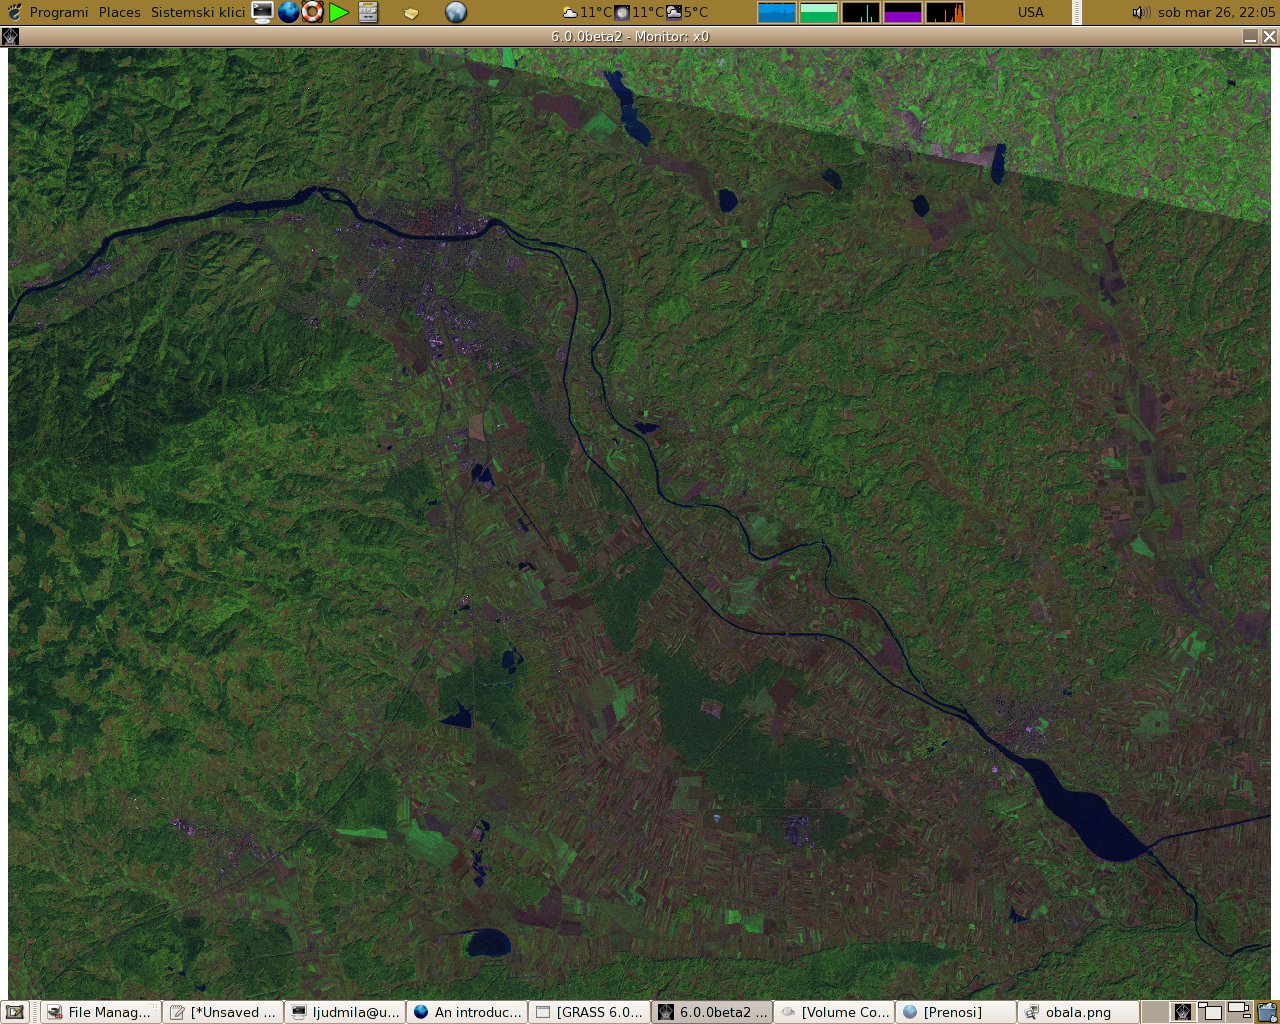Switch to File Manager taskbar window
Screen dimensions: 1280x1024
pos(100,1012)
